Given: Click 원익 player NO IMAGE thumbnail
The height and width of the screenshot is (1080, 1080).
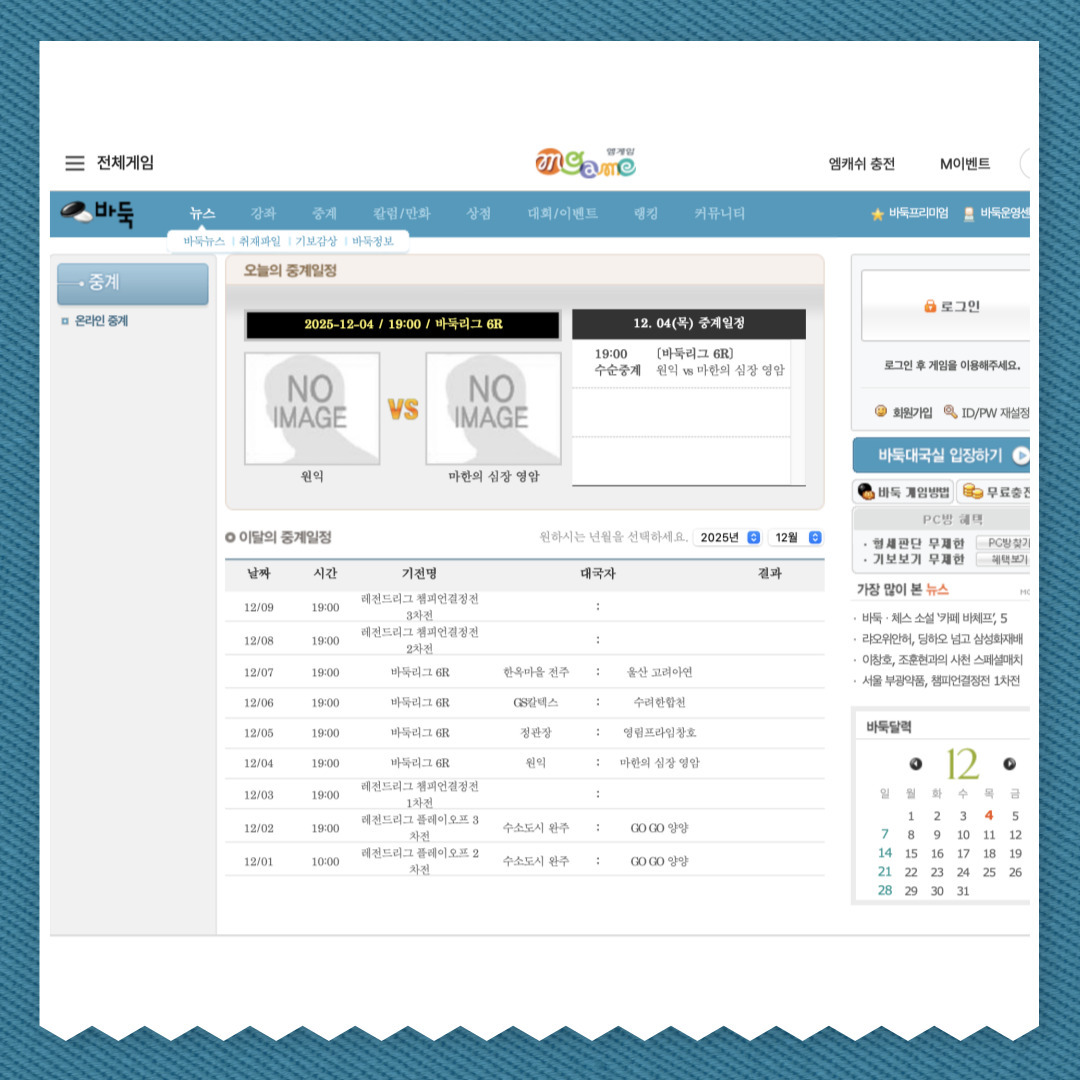Looking at the screenshot, I should click(312, 408).
